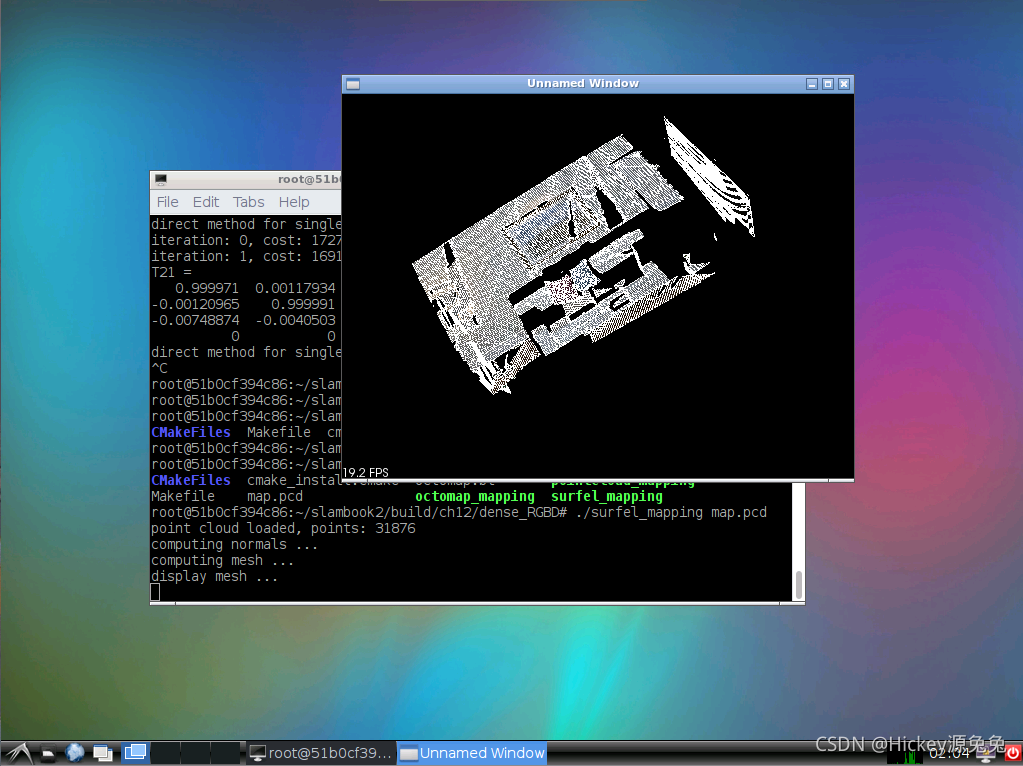Open the terminal window menu icon
The height and width of the screenshot is (766, 1023).
[160, 179]
